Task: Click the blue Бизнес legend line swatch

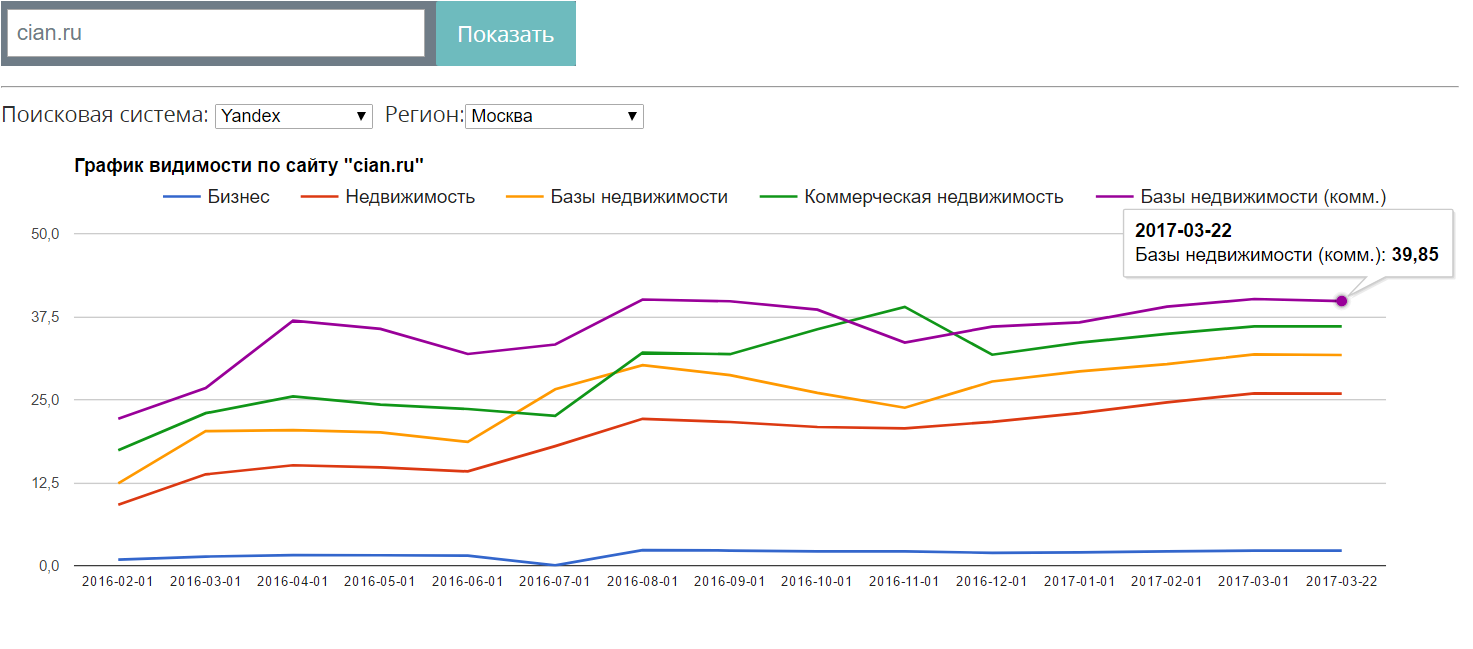Action: click(x=181, y=197)
